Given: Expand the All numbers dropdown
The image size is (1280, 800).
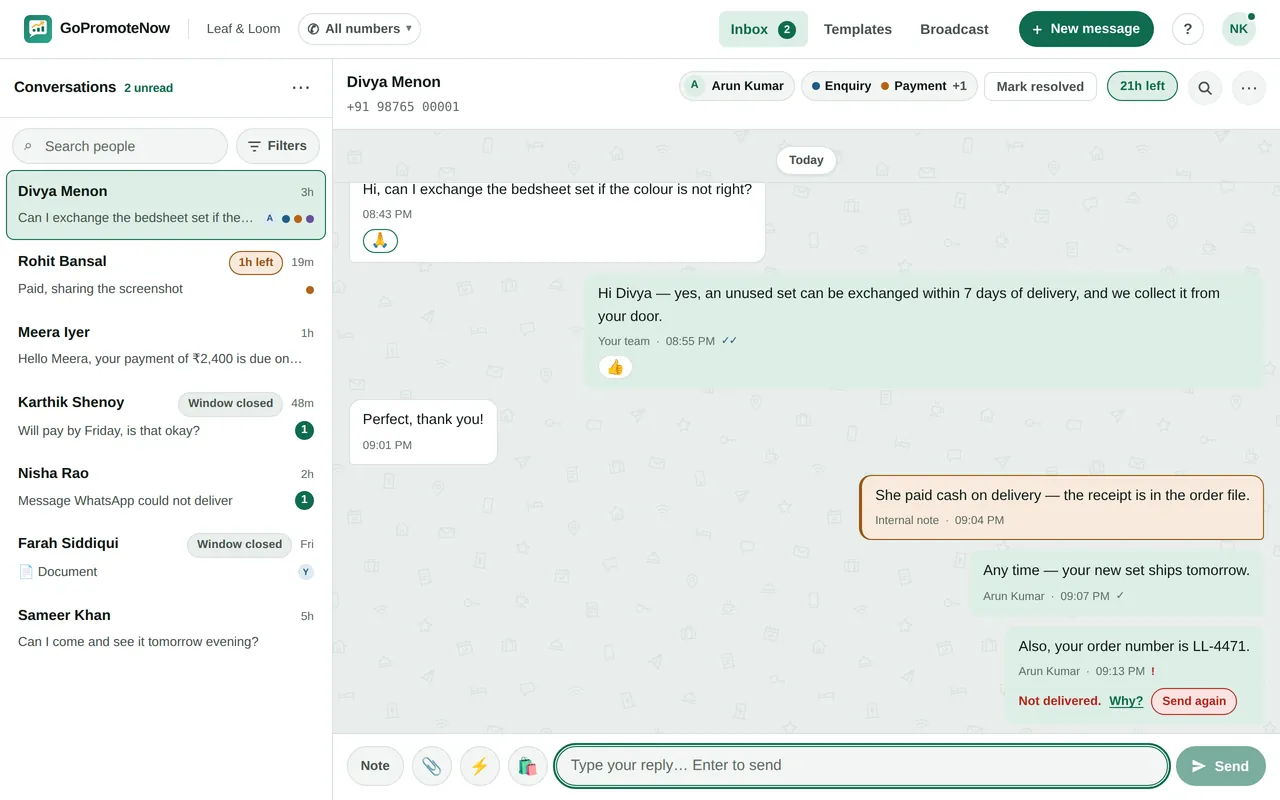Looking at the screenshot, I should [359, 29].
